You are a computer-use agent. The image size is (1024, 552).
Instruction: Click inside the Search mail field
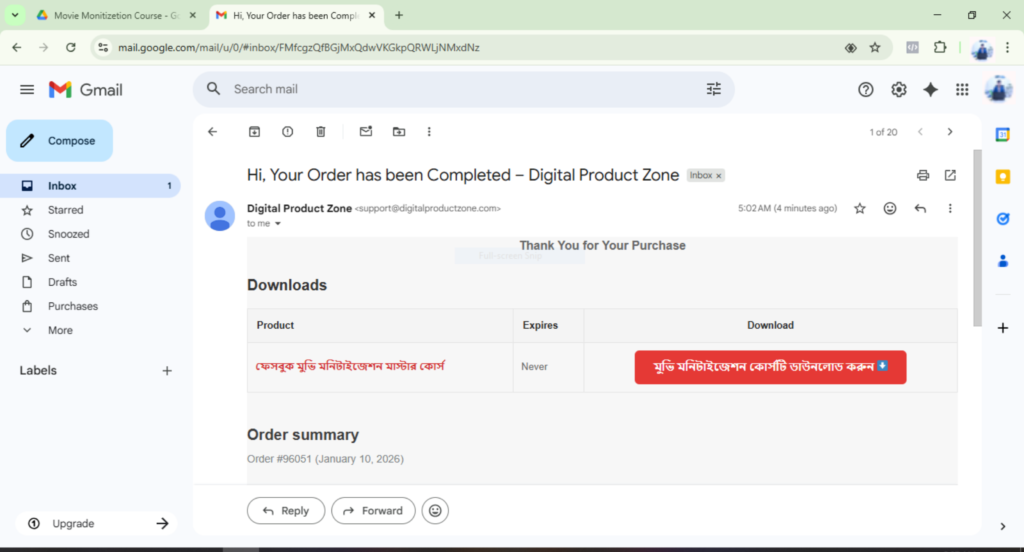coord(450,89)
